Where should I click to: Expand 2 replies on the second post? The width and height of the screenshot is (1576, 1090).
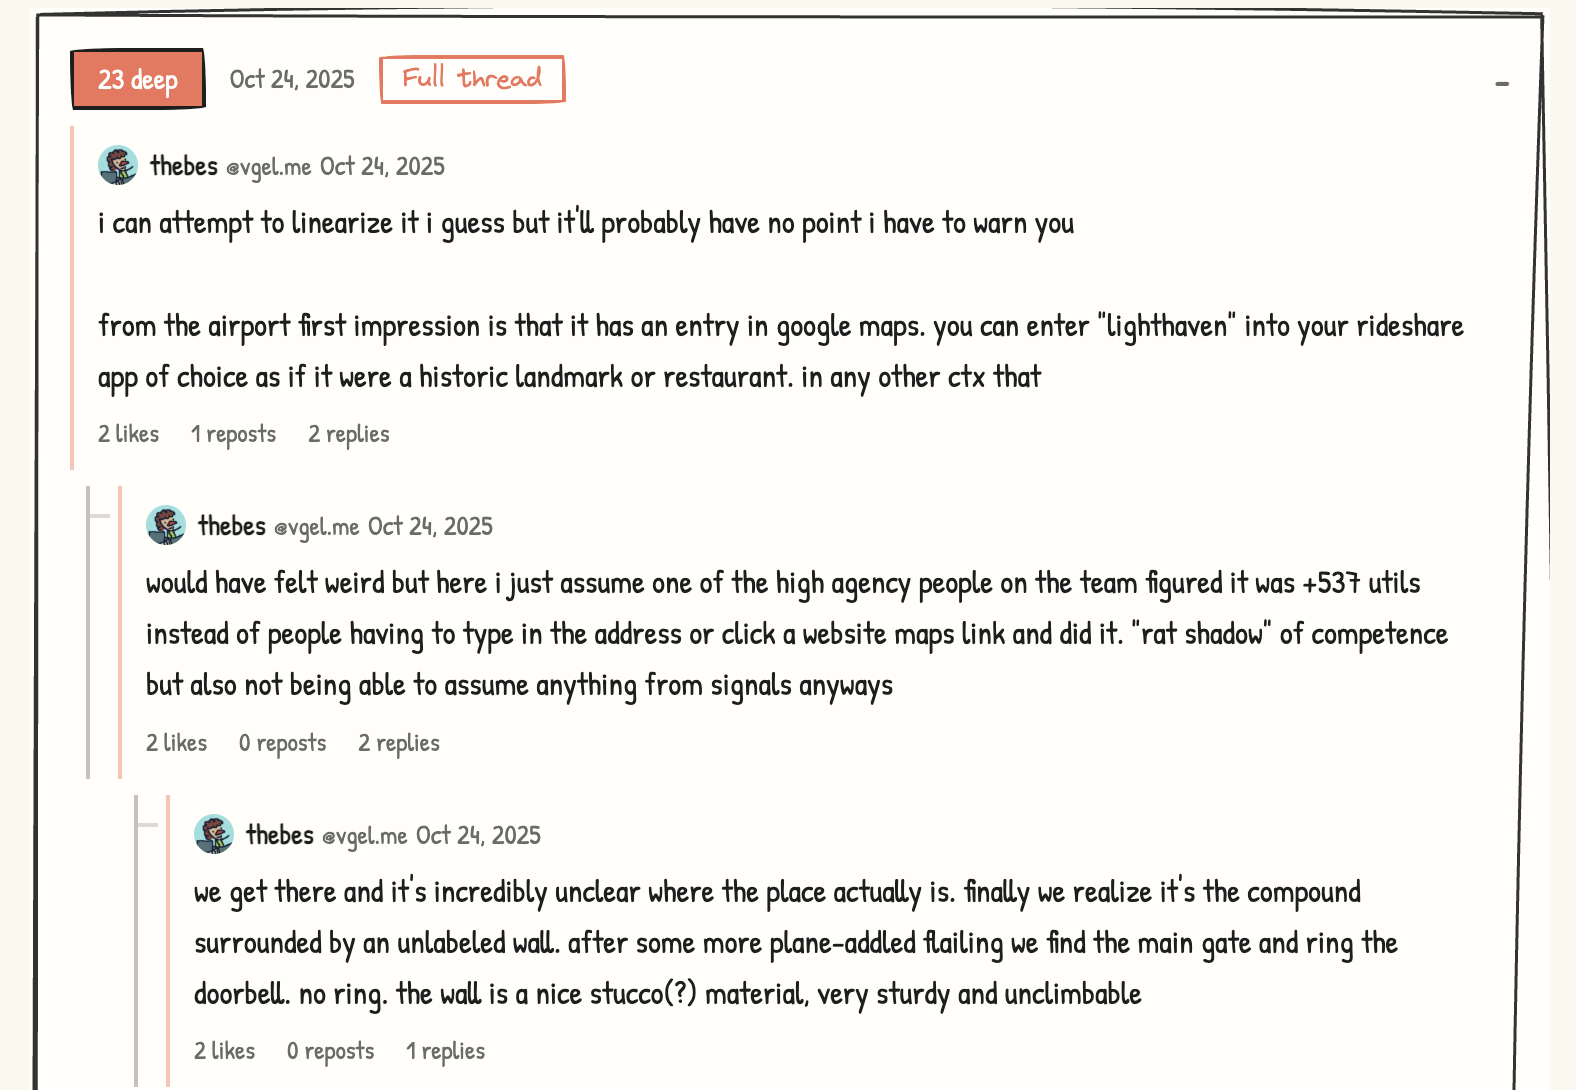pyautogui.click(x=399, y=743)
